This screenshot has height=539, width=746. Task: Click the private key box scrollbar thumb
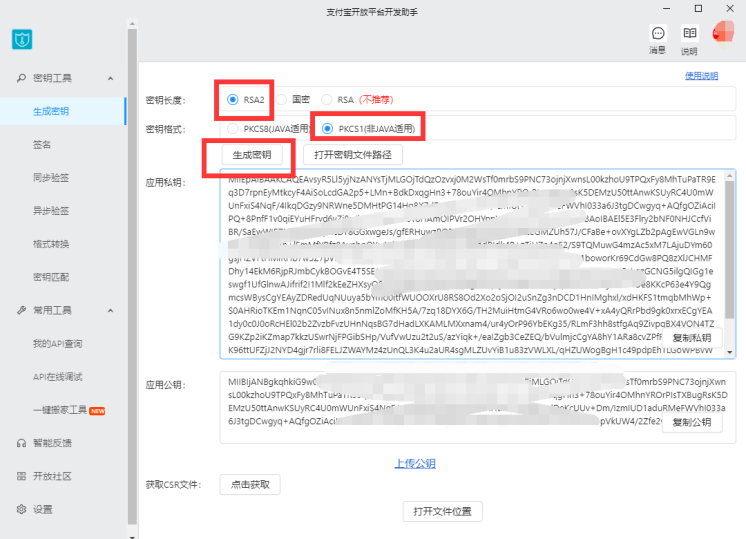[x=730, y=250]
